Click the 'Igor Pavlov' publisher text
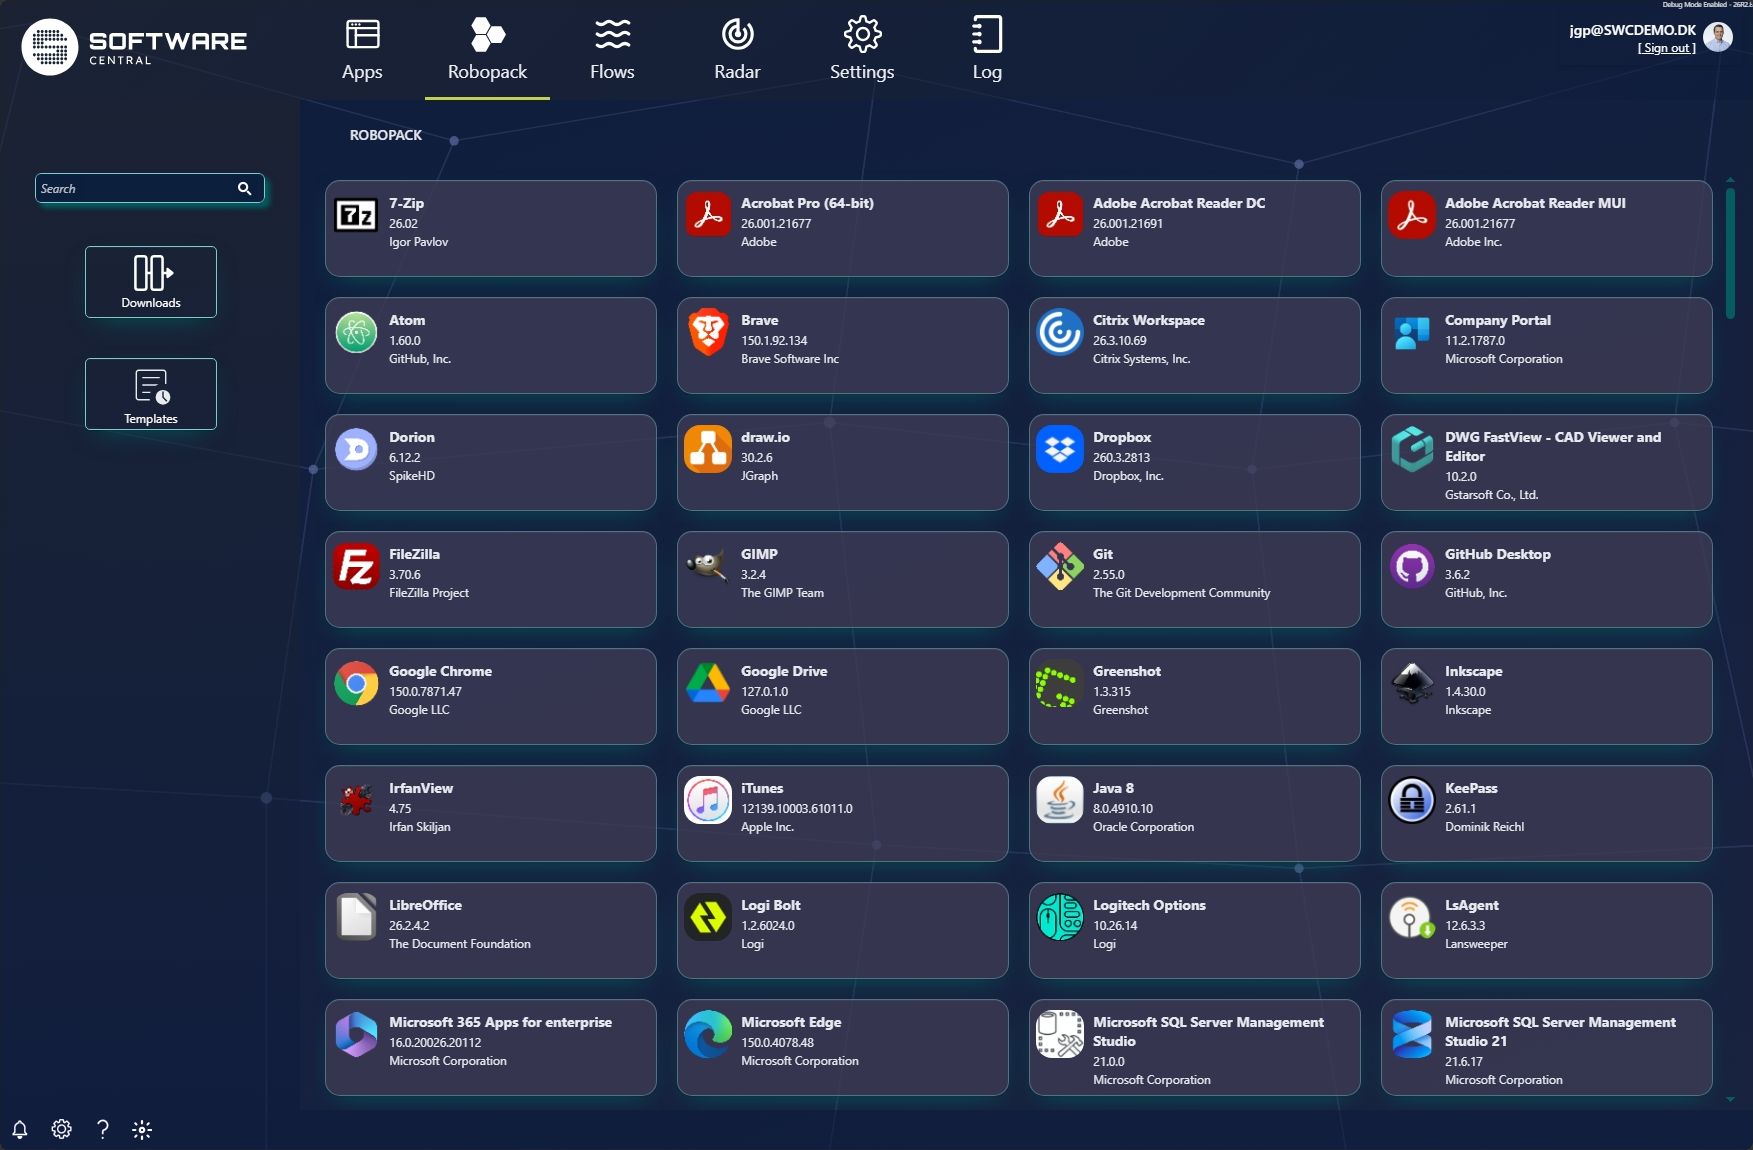 (418, 242)
